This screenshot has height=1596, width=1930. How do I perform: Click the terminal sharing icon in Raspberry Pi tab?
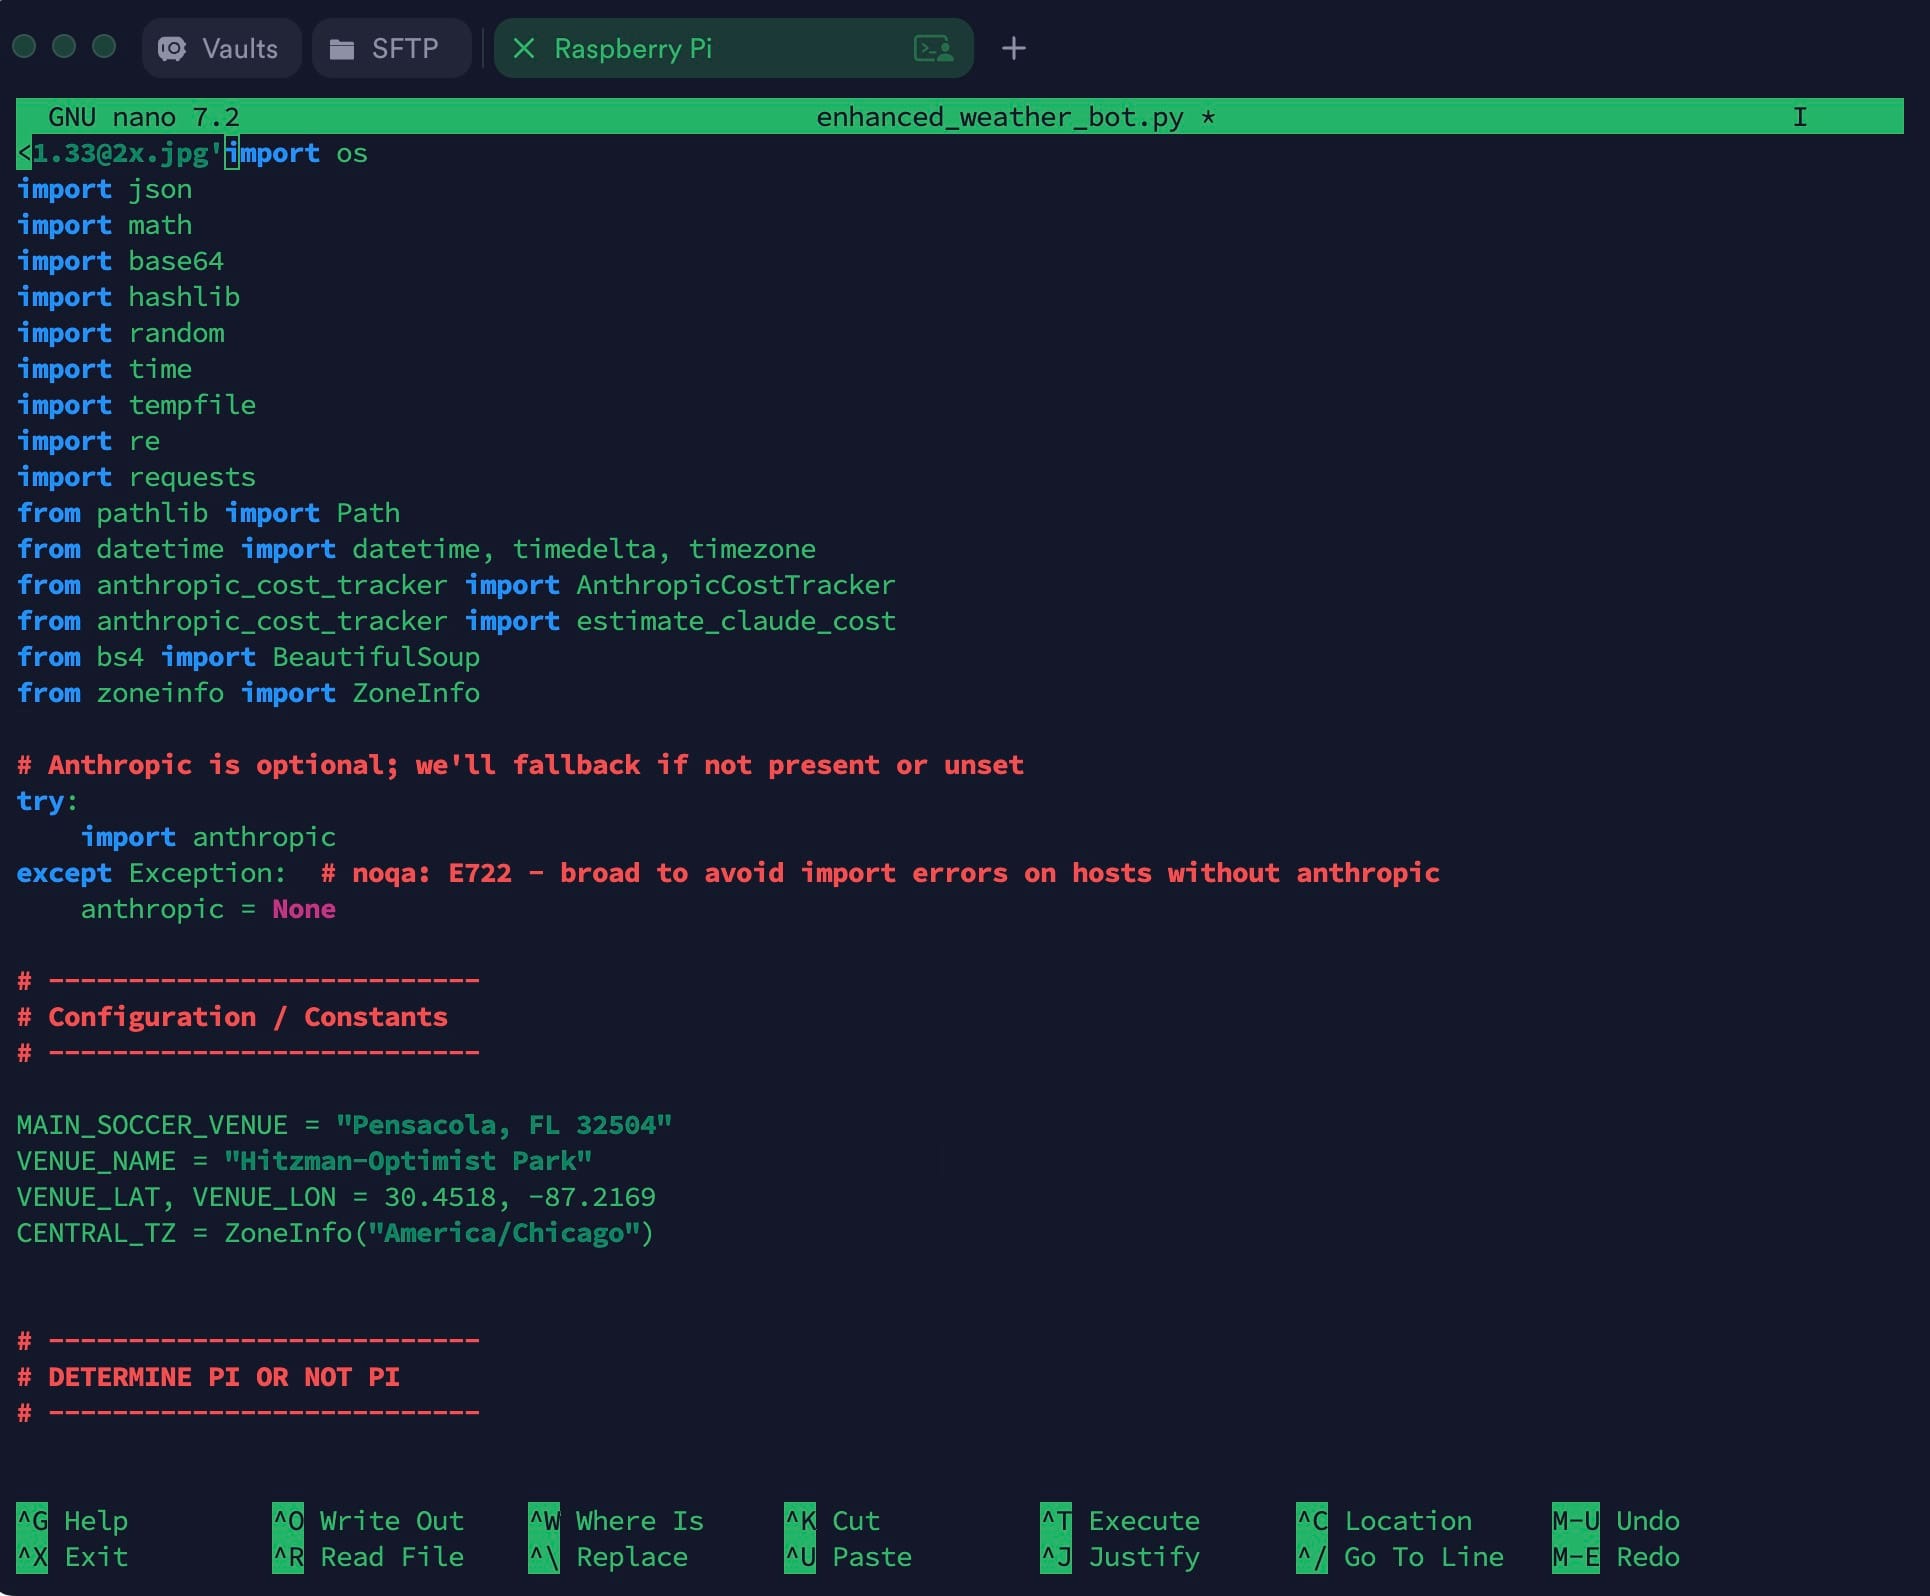tap(933, 48)
